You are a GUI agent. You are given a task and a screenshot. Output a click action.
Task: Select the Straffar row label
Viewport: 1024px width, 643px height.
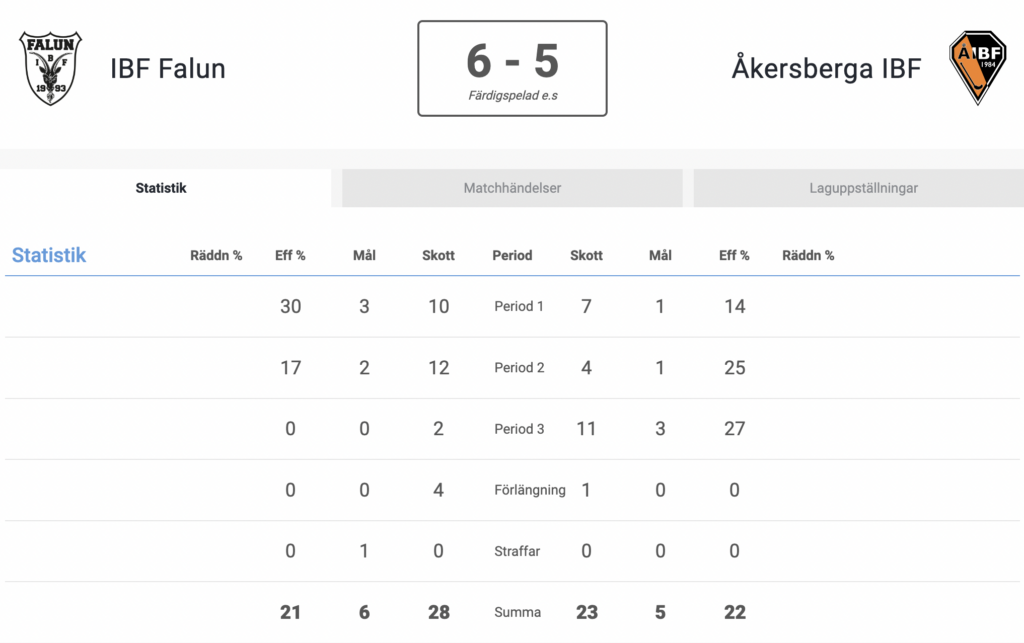pyautogui.click(x=517, y=551)
